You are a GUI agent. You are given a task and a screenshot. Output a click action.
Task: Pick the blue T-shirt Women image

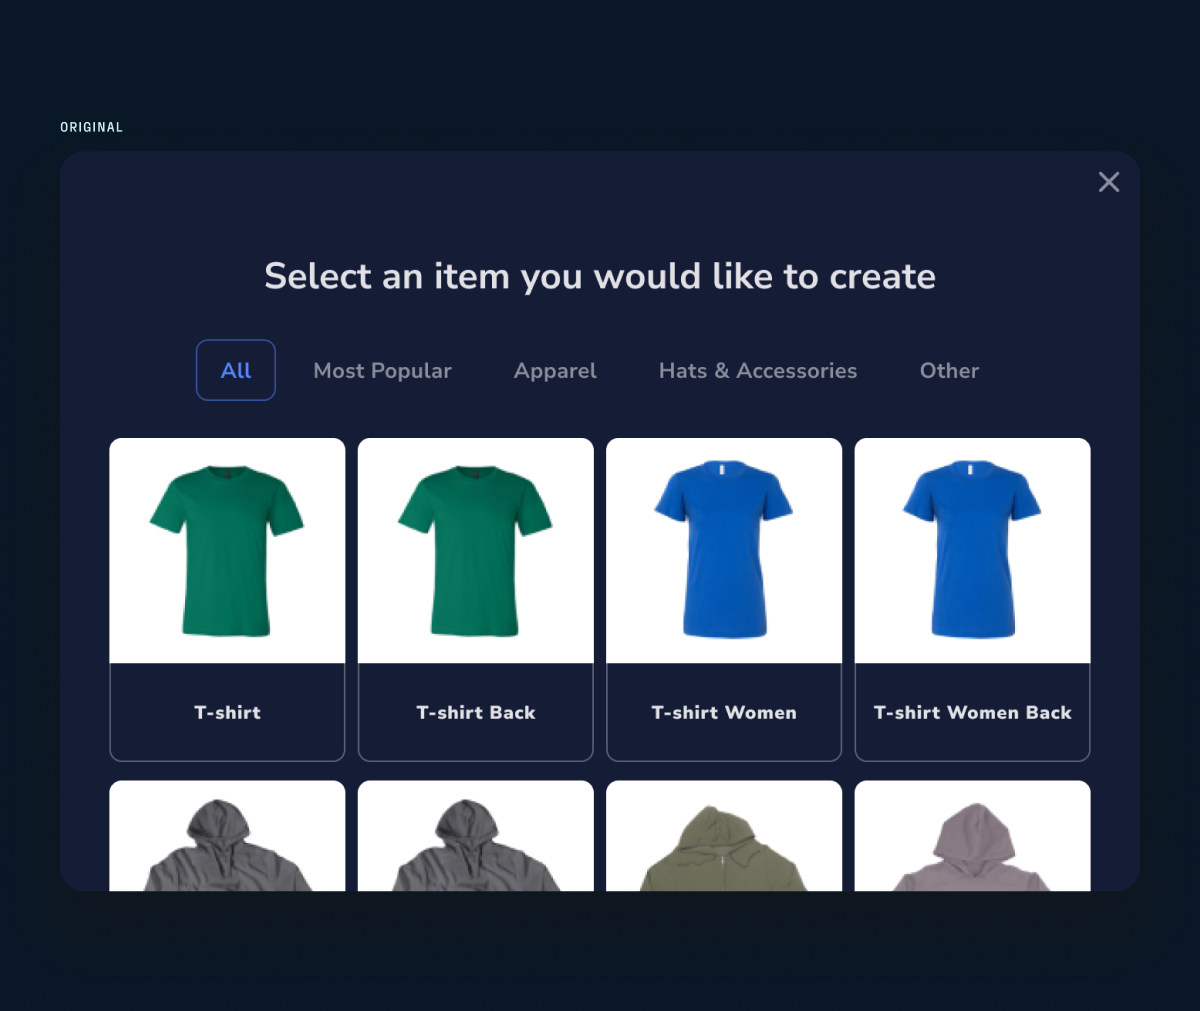point(724,550)
